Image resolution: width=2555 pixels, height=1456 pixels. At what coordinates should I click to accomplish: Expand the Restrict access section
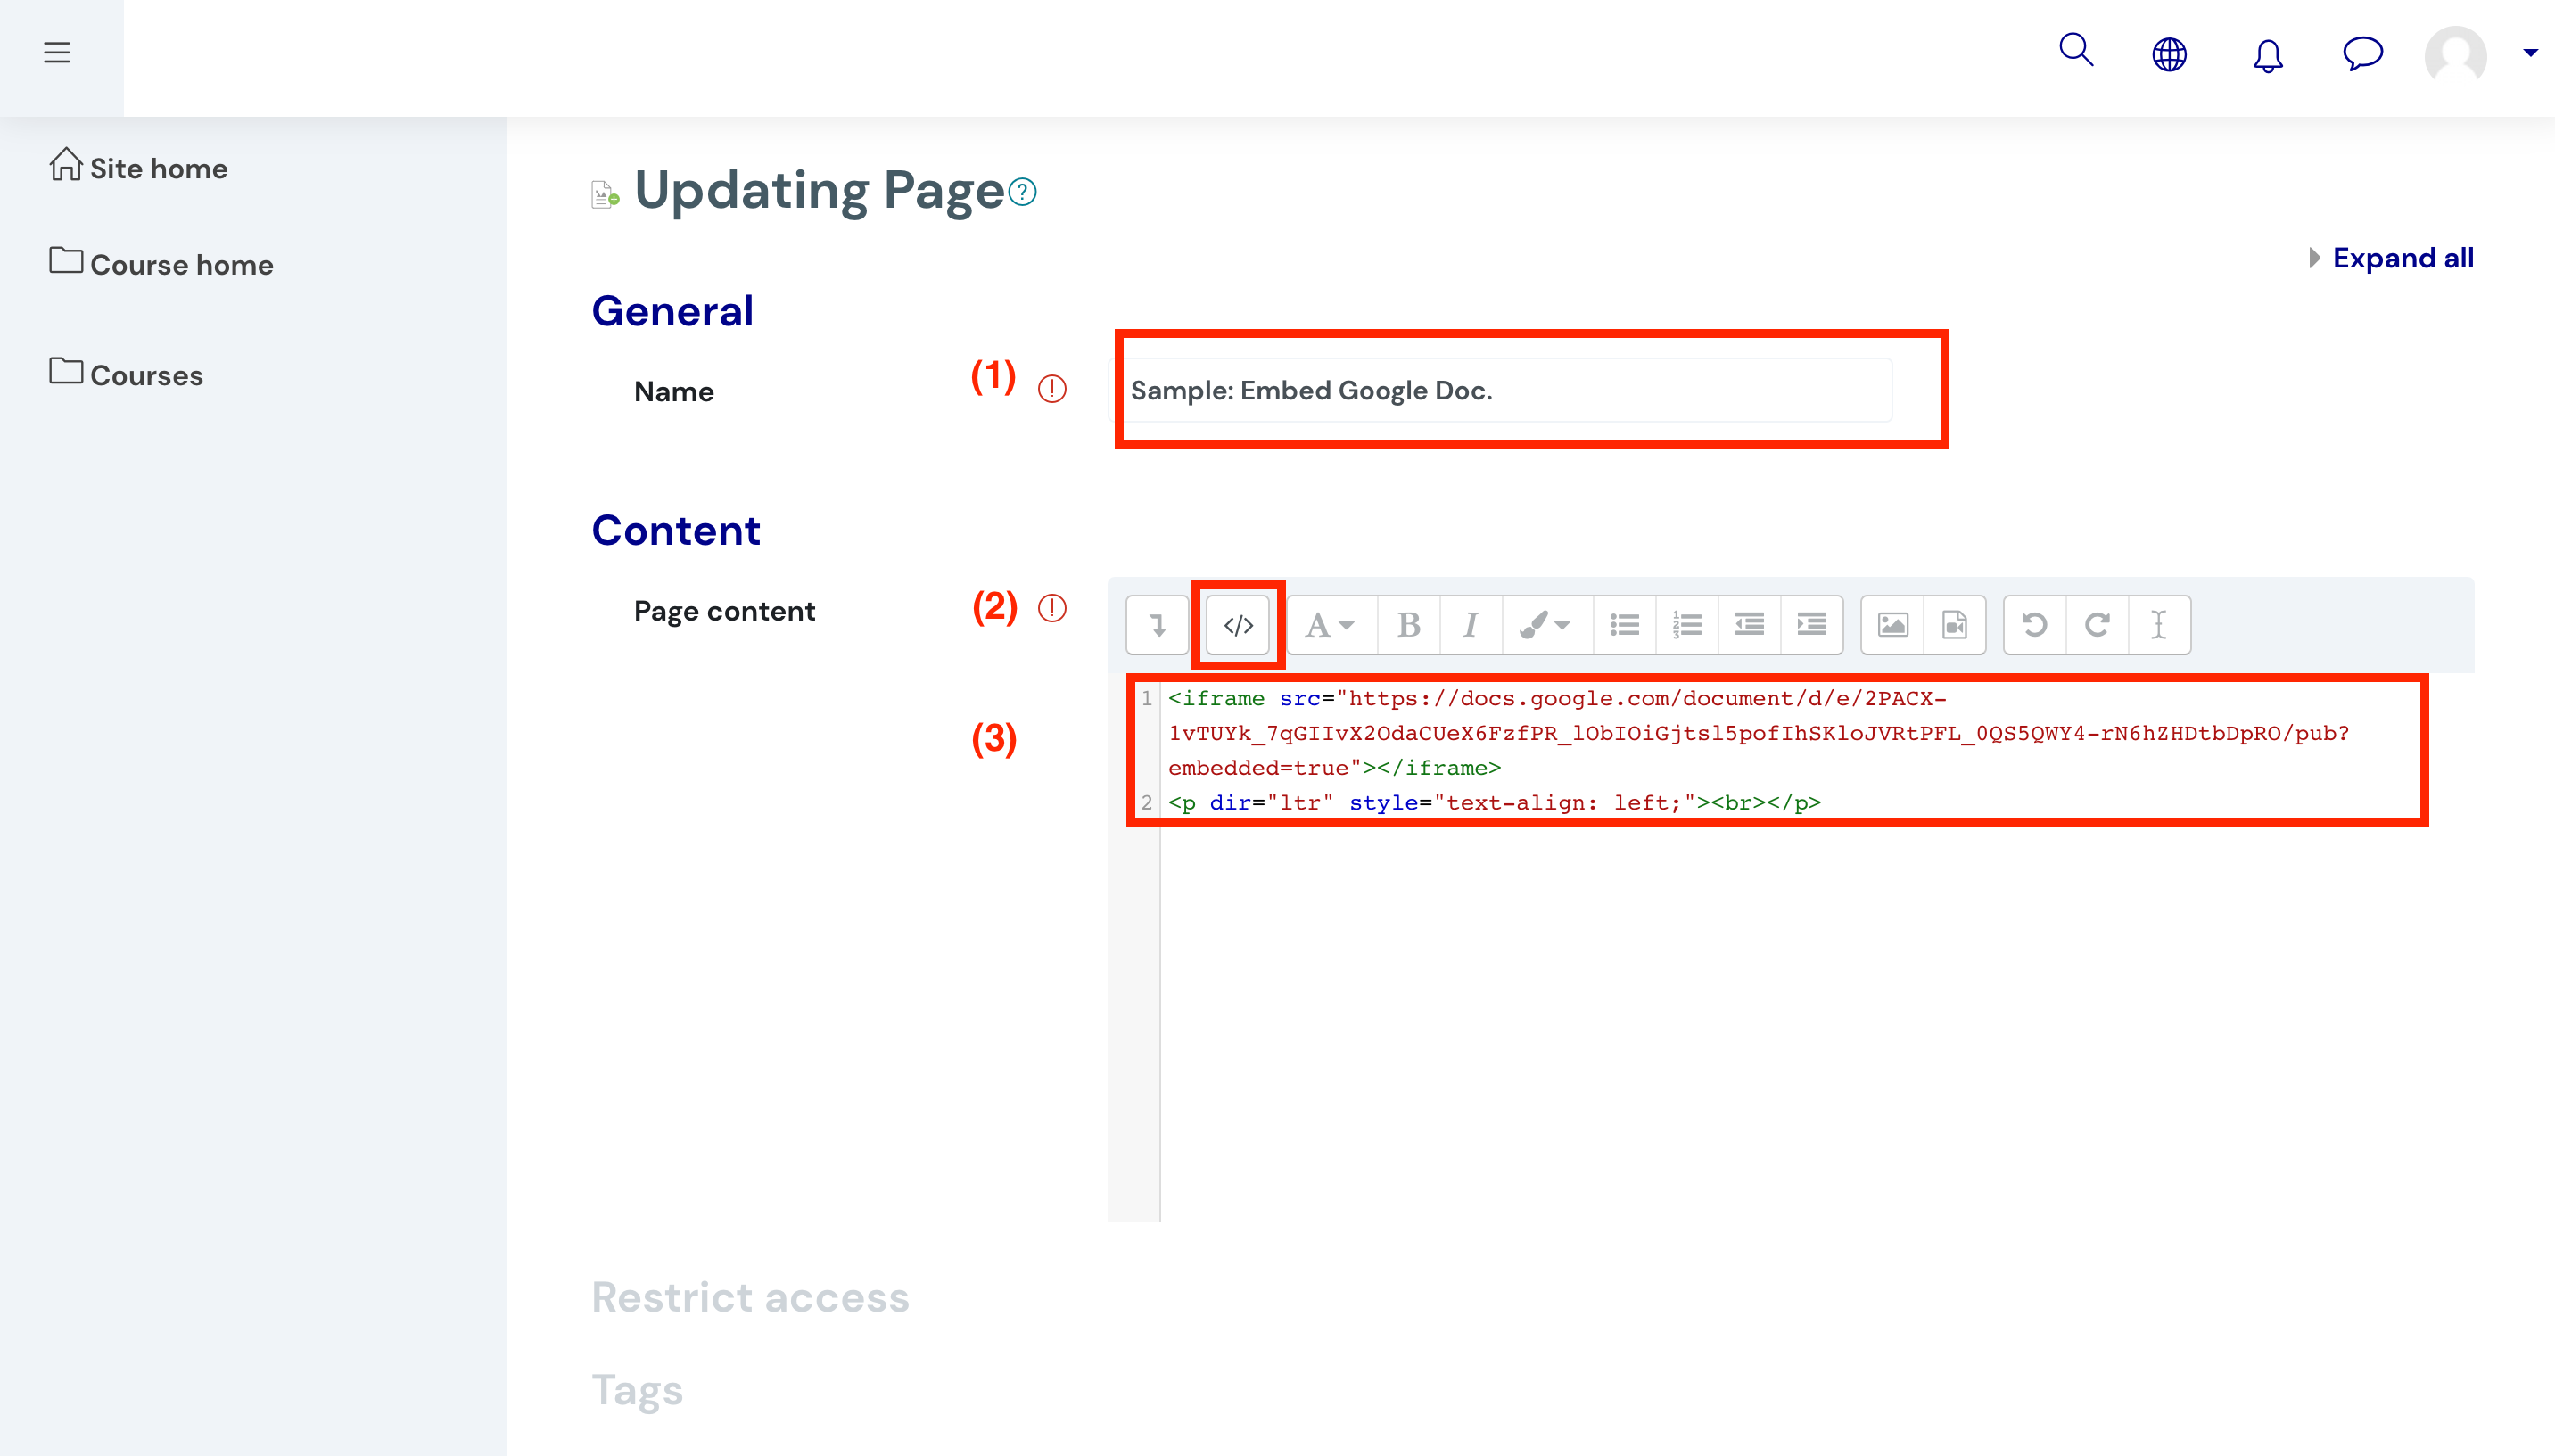click(750, 1297)
